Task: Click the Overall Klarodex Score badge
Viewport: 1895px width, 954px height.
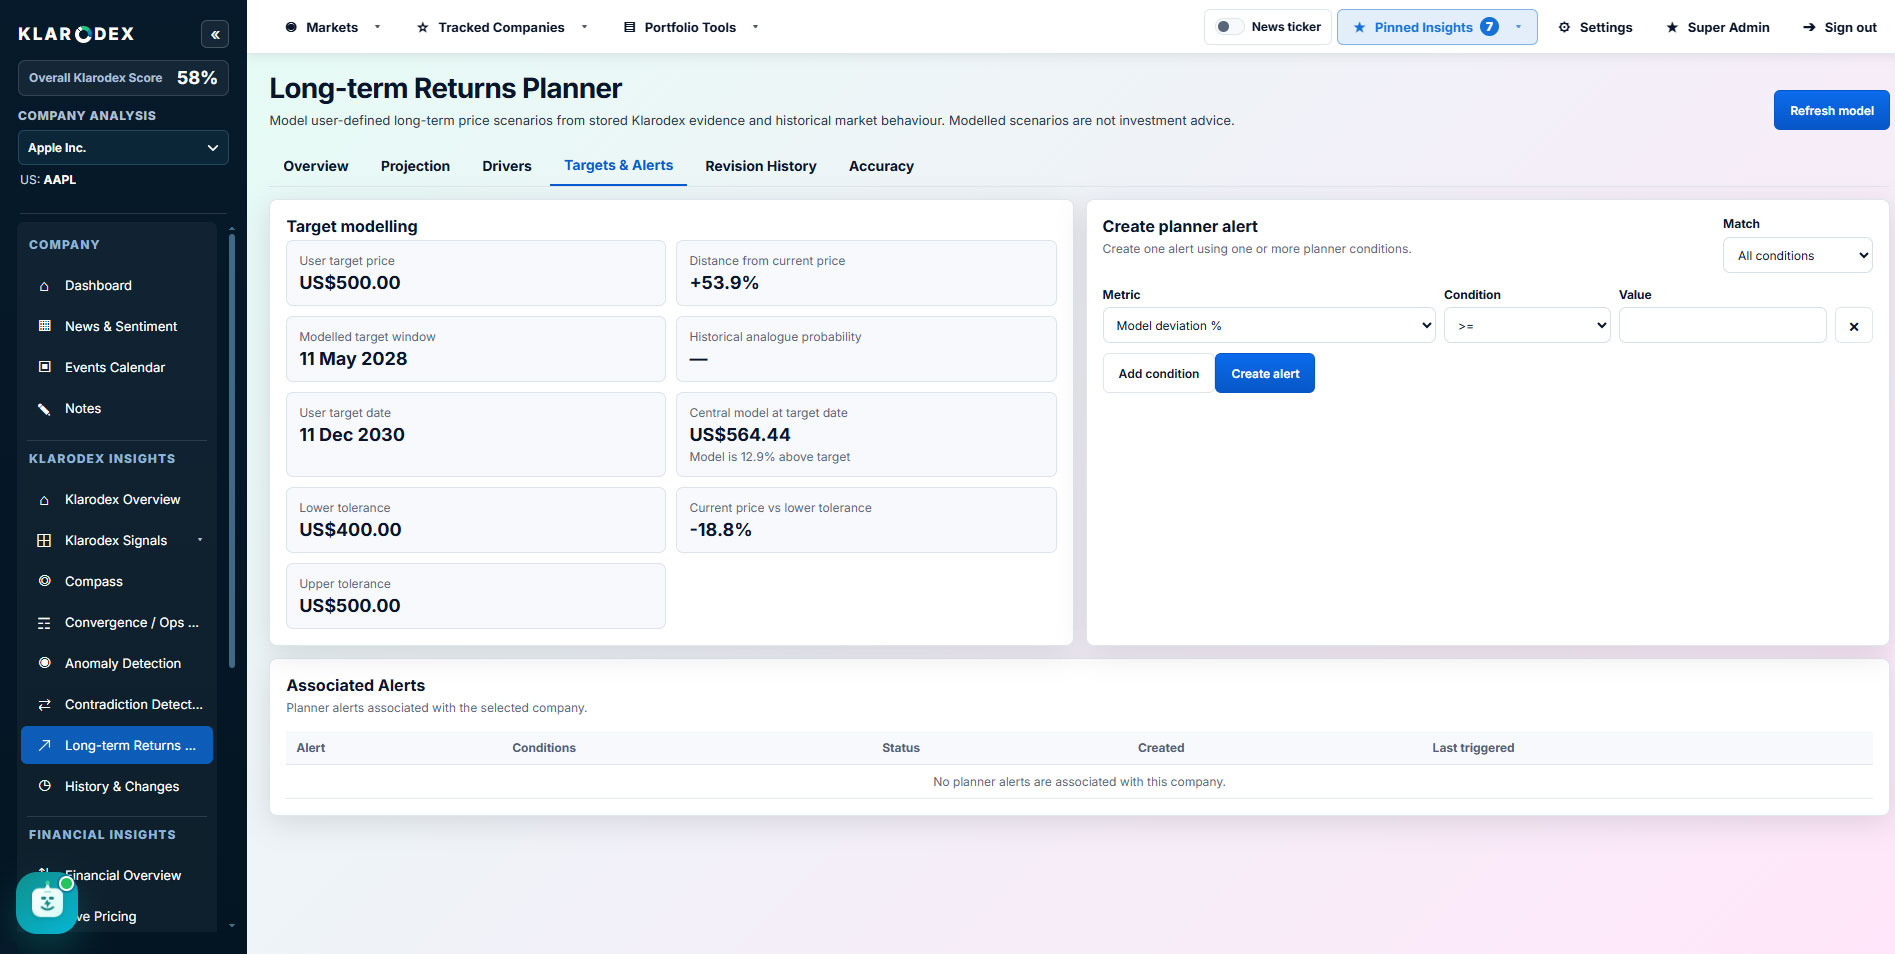Action: (x=123, y=78)
